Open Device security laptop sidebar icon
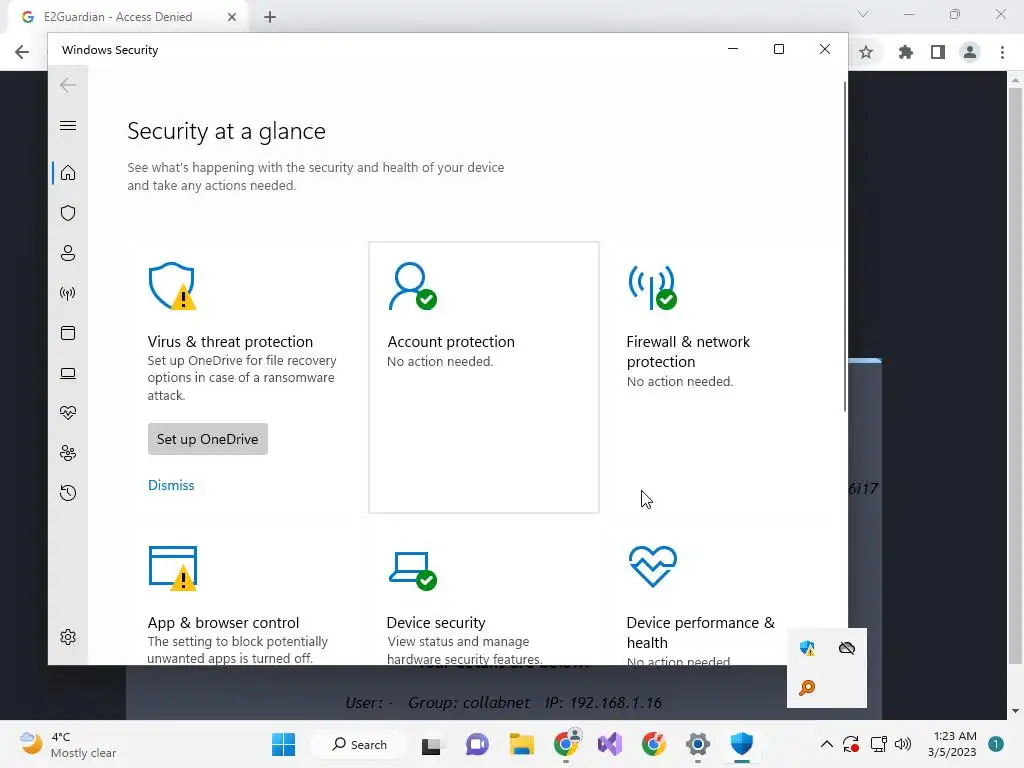Viewport: 1024px width, 768px height. pyautogui.click(x=68, y=373)
